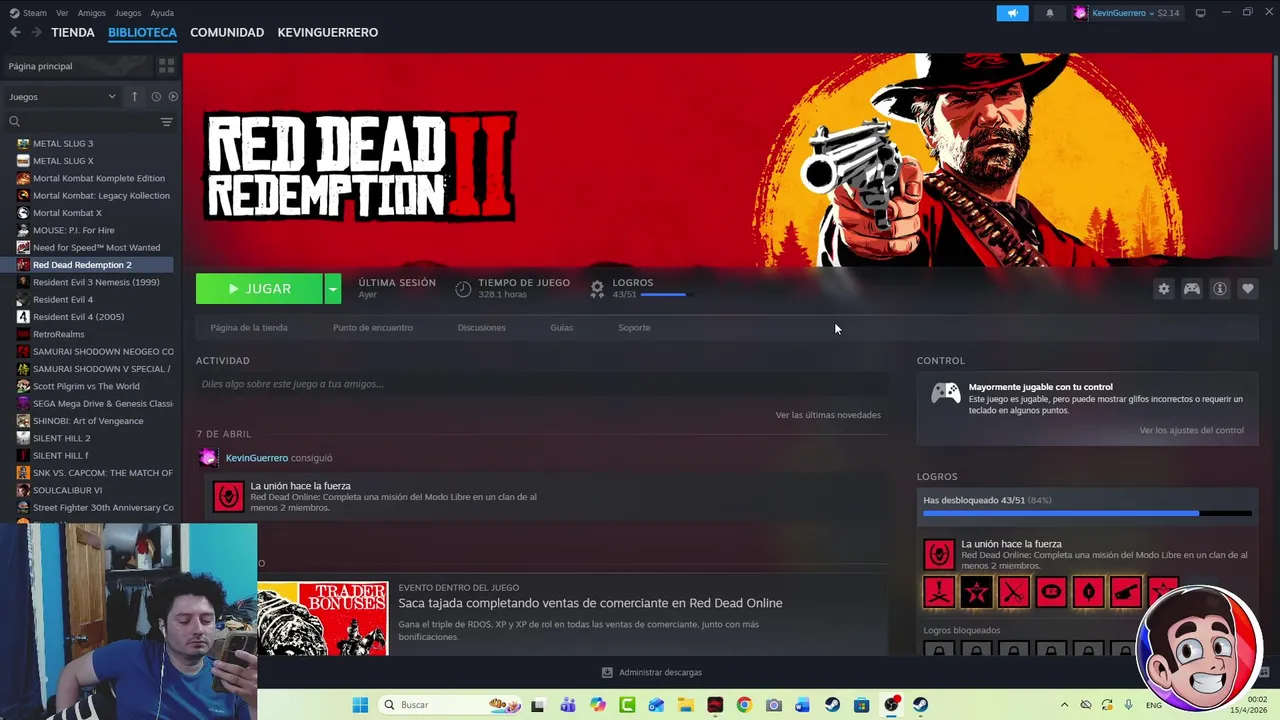
Task: Click Administrar descargas
Action: (660, 672)
